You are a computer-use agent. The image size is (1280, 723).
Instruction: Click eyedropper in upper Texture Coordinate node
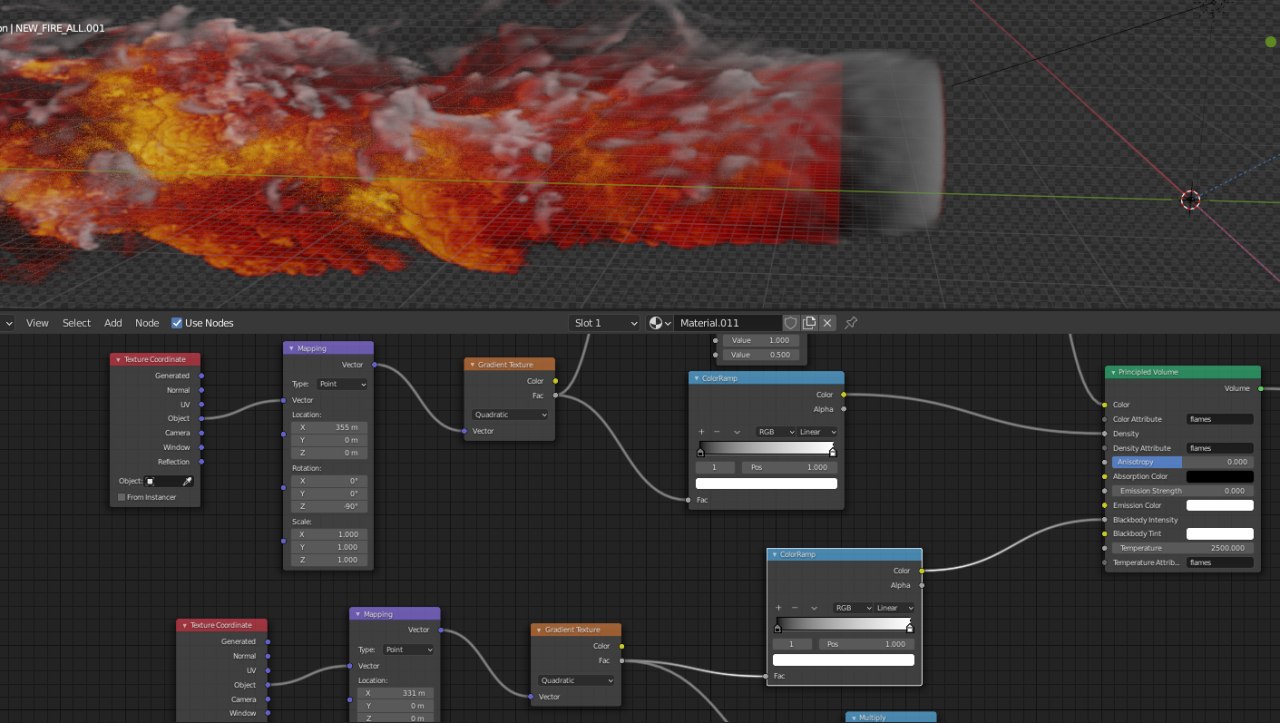click(x=186, y=481)
